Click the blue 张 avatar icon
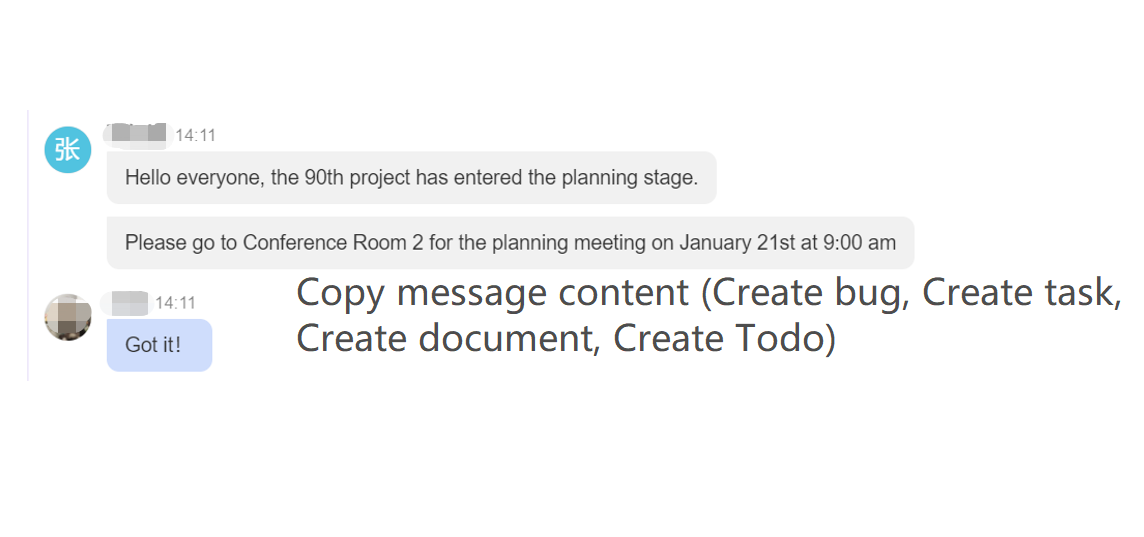Viewport: 1144px width, 537px height. pos(68,150)
